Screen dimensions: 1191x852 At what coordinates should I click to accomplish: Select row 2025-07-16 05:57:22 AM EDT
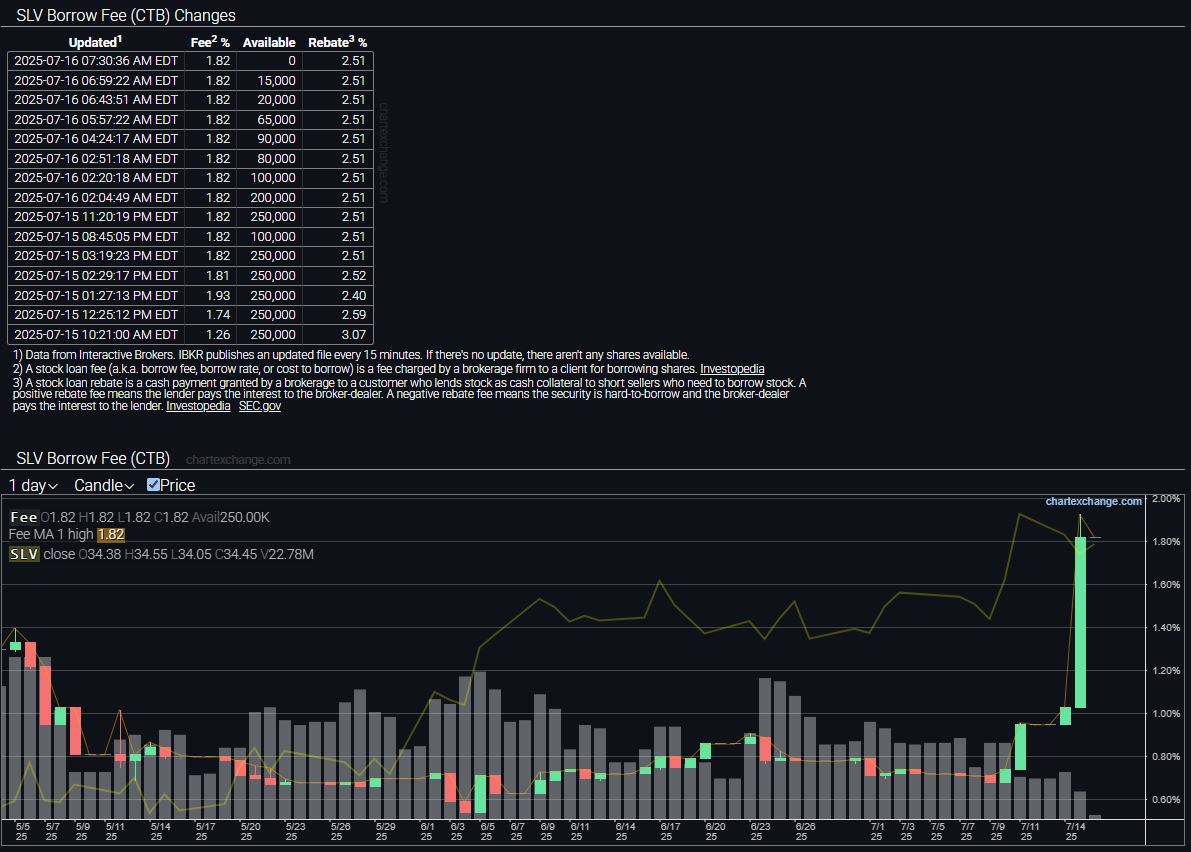click(x=191, y=119)
